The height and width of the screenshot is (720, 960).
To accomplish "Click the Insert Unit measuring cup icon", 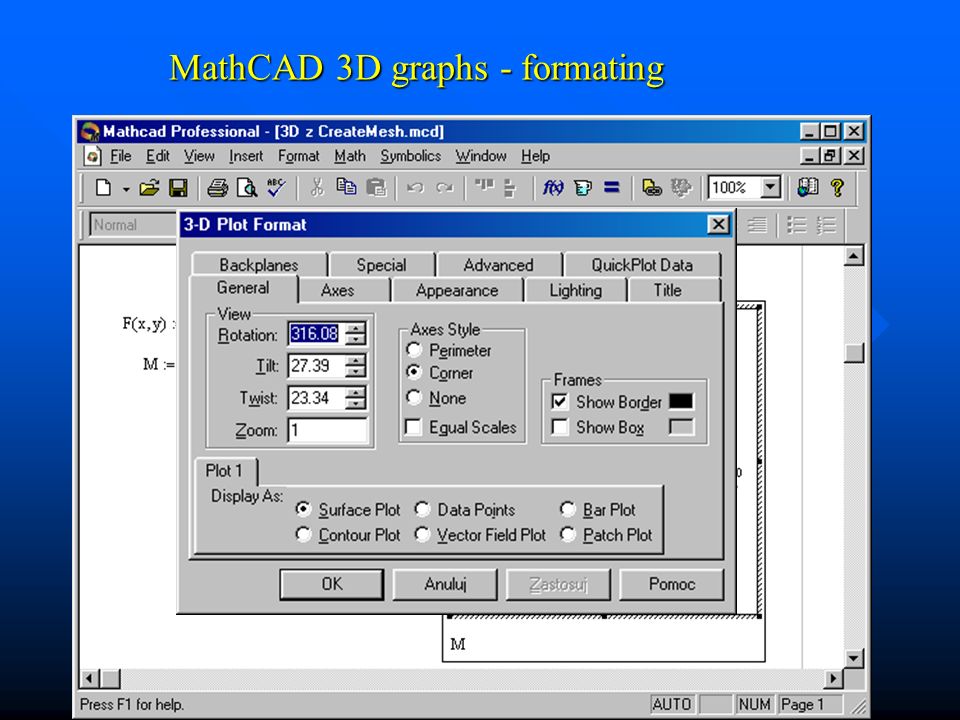I will click(x=583, y=187).
